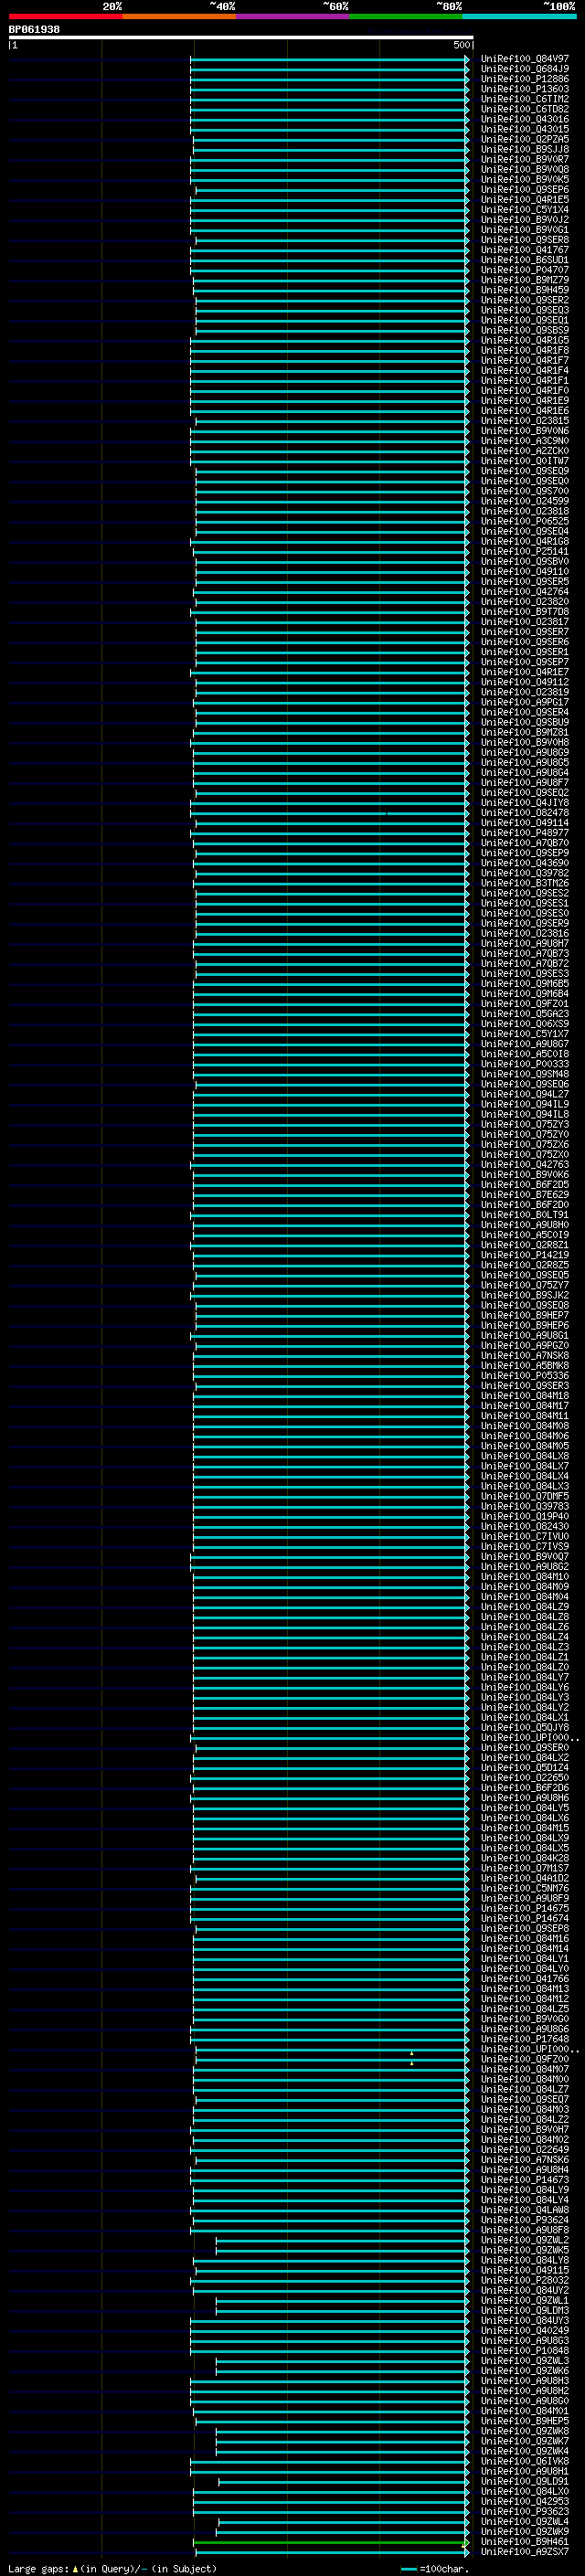
Task: Open hit UniRef100_Q9ZWL4
Action: coord(525,2522)
